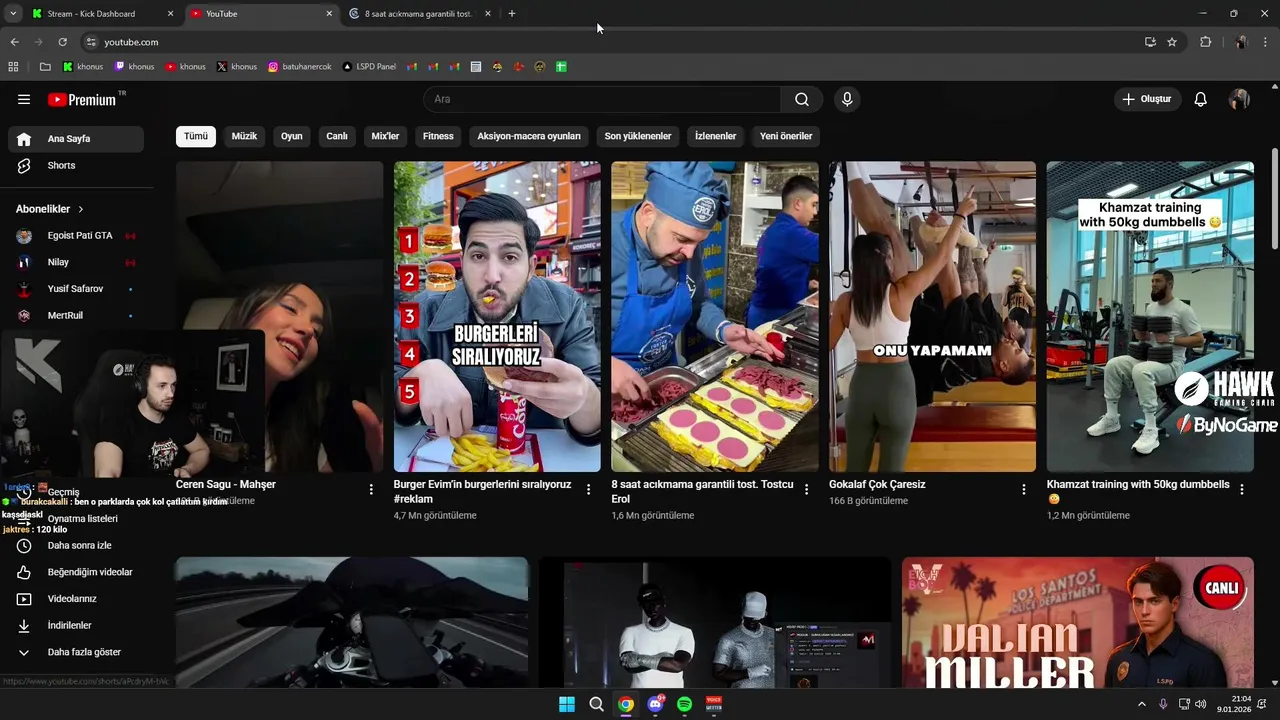The width and height of the screenshot is (1280, 720).
Task: Expand Daha fazla göster in sidebar
Action: [76, 652]
